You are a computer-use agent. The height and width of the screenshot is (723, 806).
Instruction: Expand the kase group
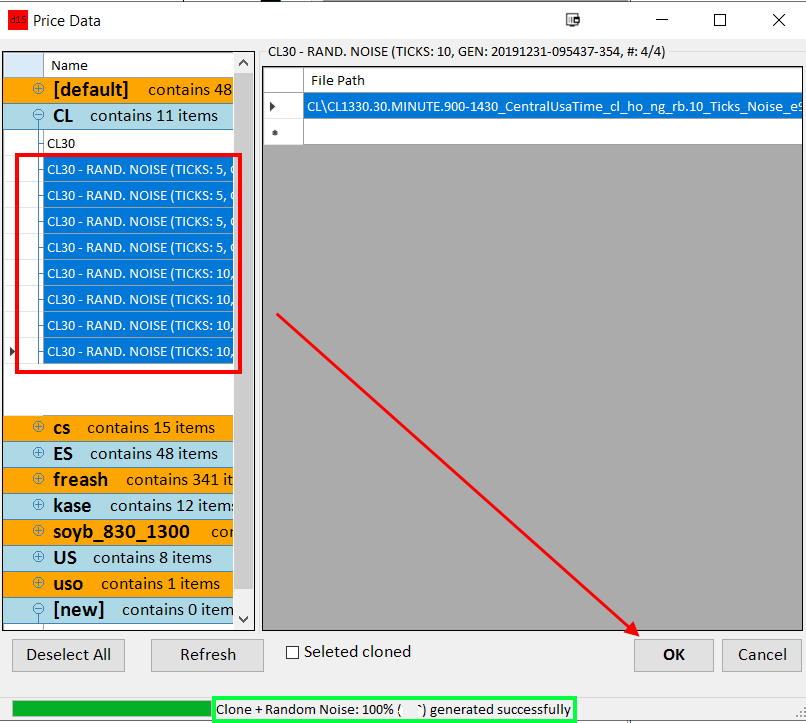click(x=38, y=505)
